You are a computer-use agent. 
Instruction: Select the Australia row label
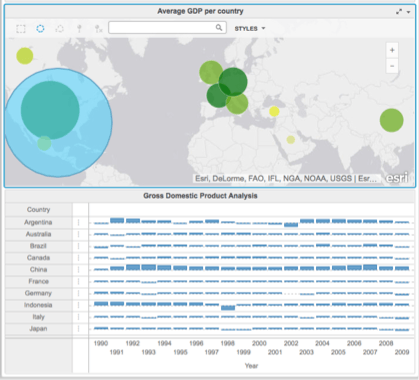[39, 234]
